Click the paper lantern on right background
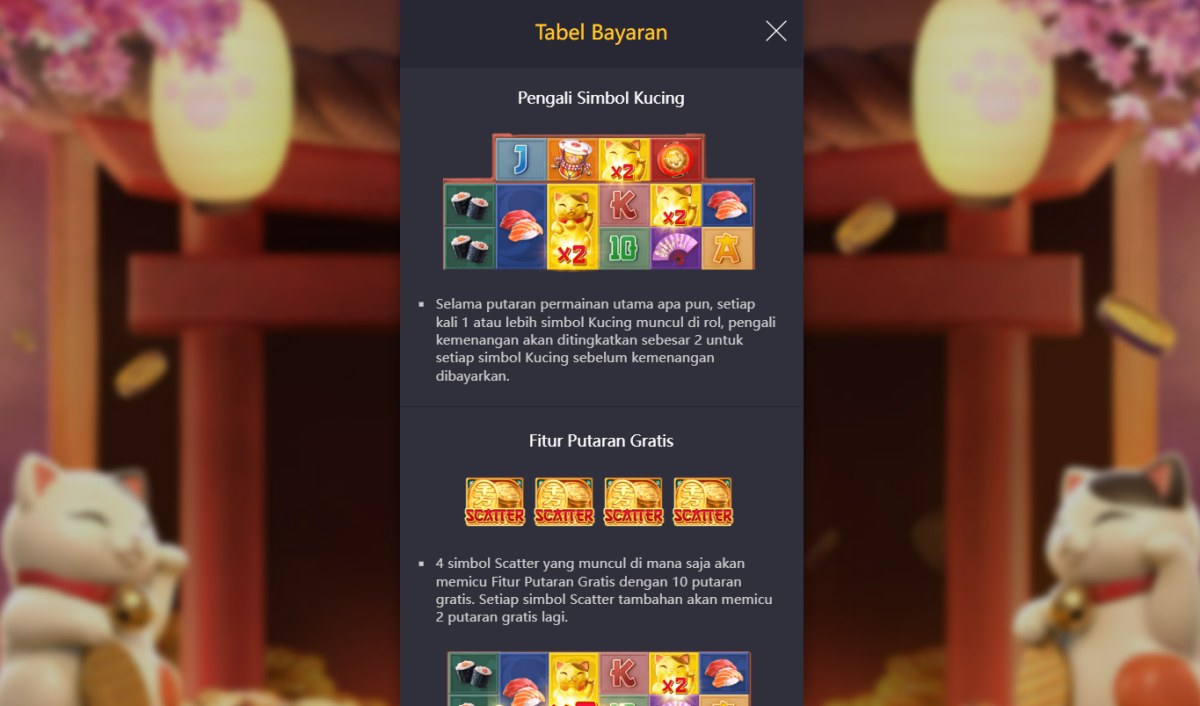This screenshot has height=706, width=1200. 980,100
